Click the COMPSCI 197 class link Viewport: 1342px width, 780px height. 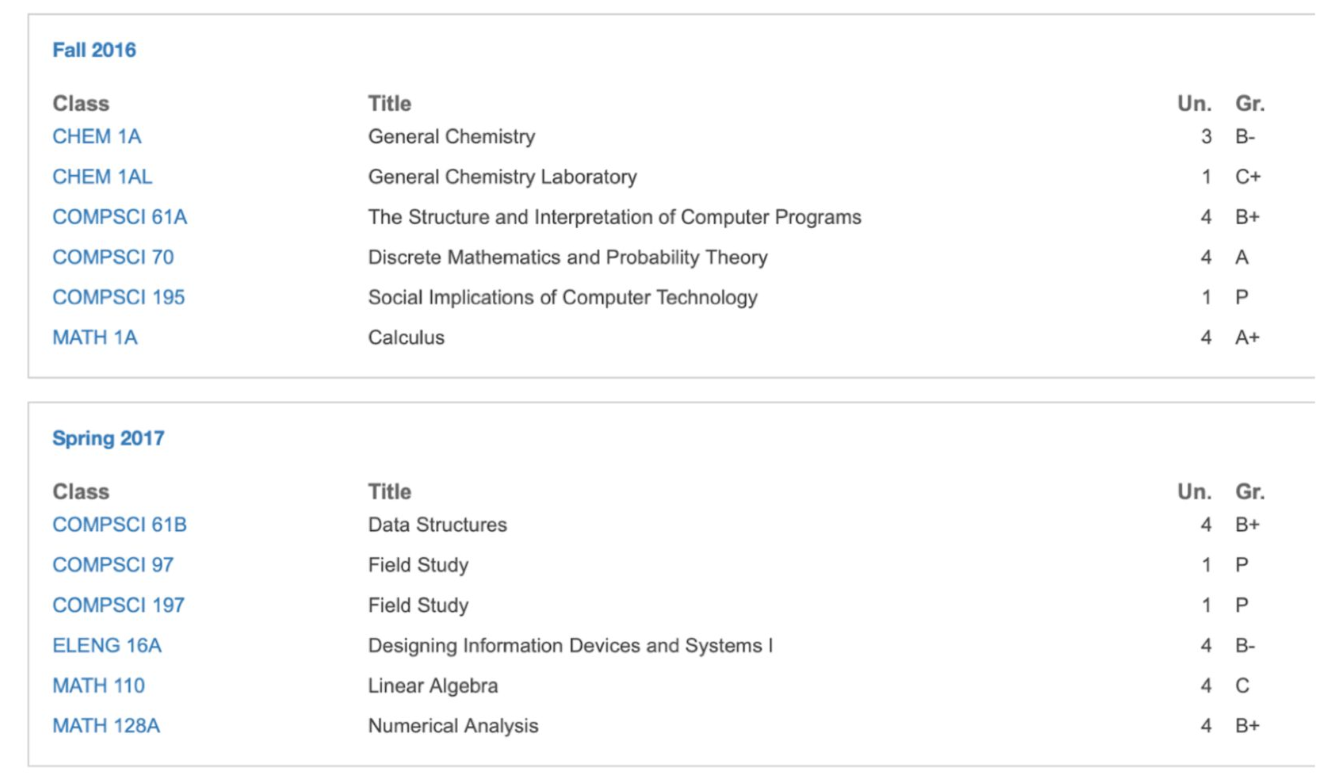[118, 605]
